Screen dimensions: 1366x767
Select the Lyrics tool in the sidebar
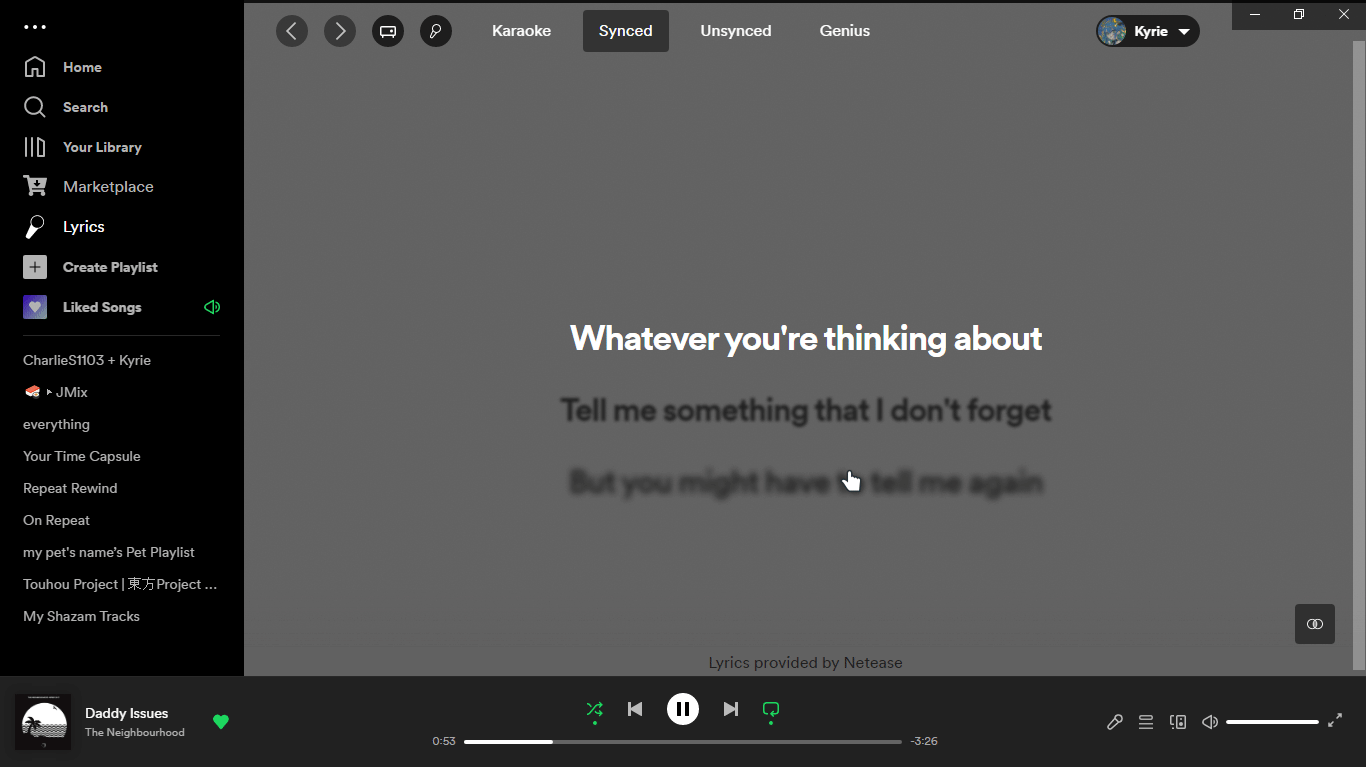[84, 226]
